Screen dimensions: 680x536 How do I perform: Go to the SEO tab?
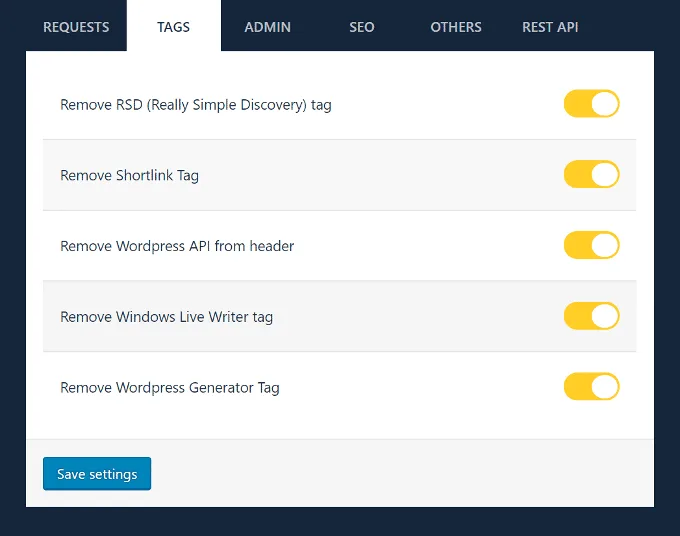362,27
